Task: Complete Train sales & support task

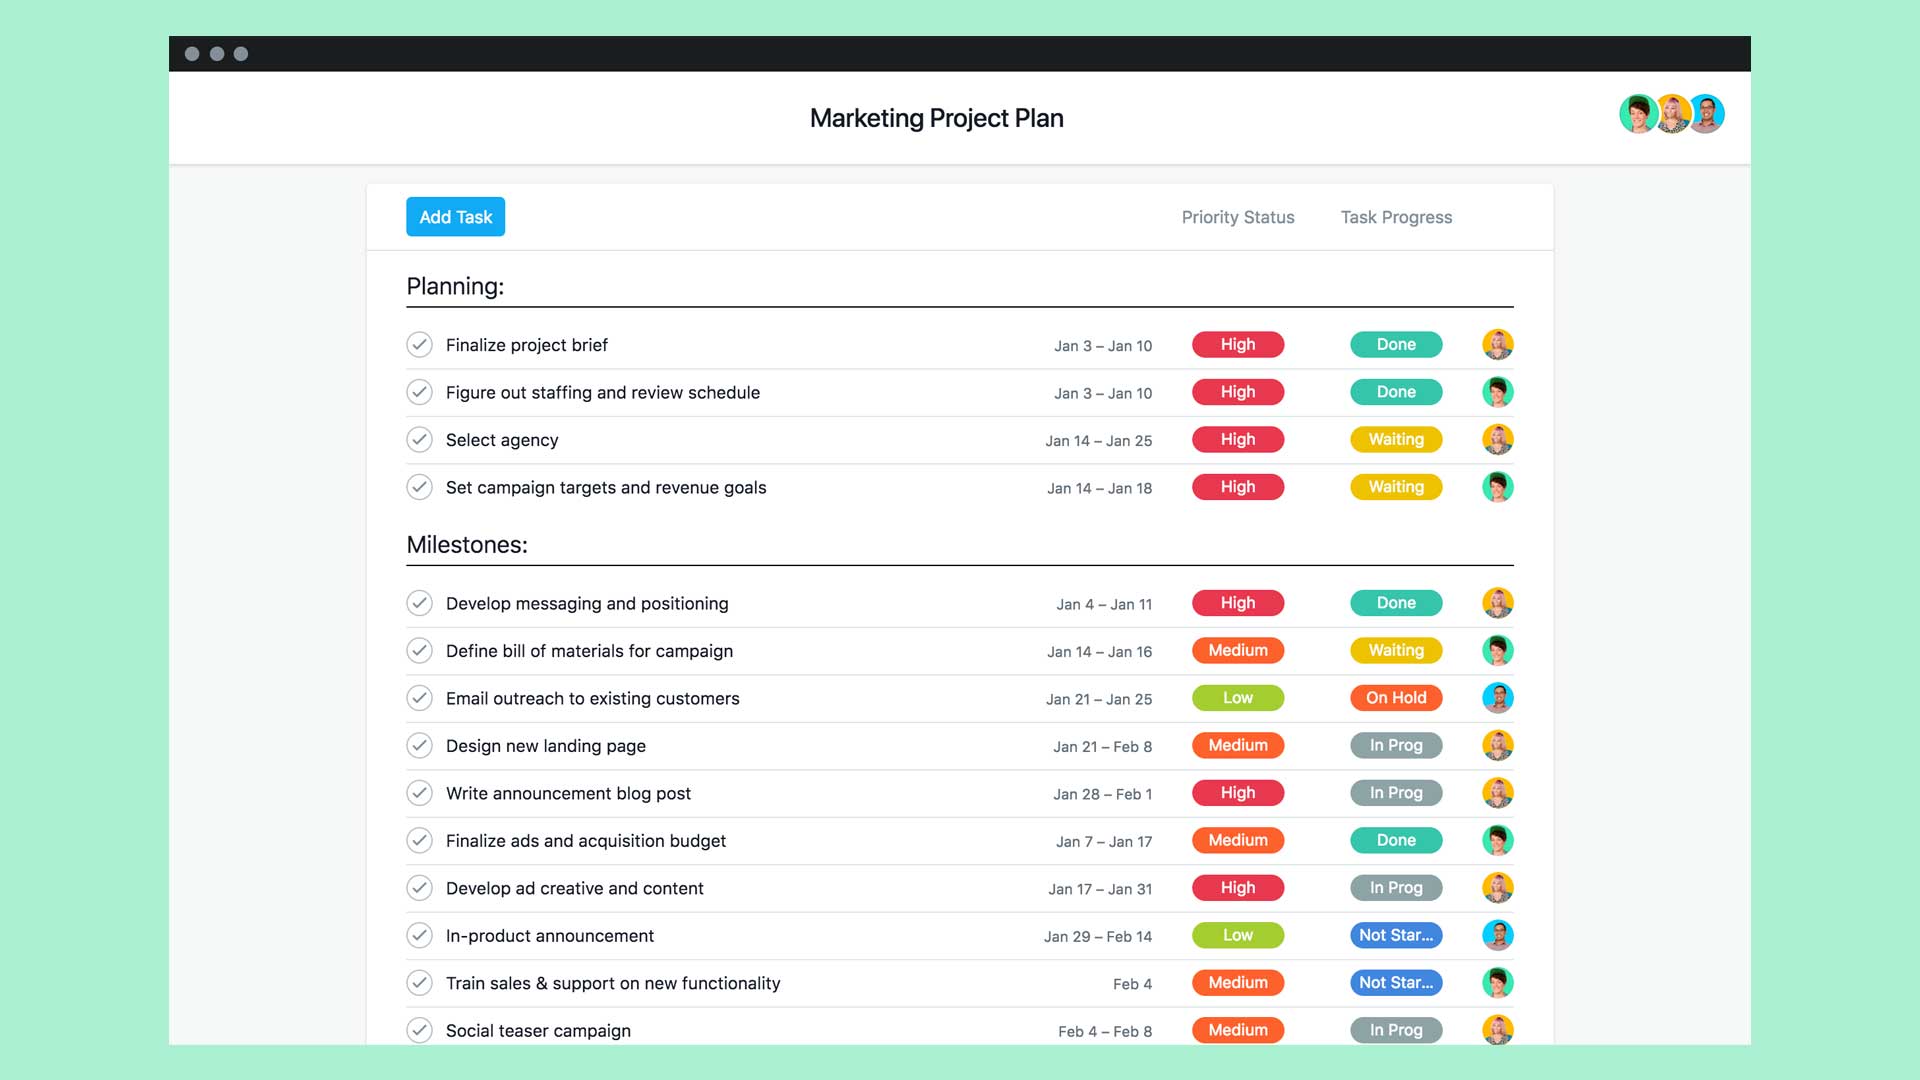Action: pos(419,983)
